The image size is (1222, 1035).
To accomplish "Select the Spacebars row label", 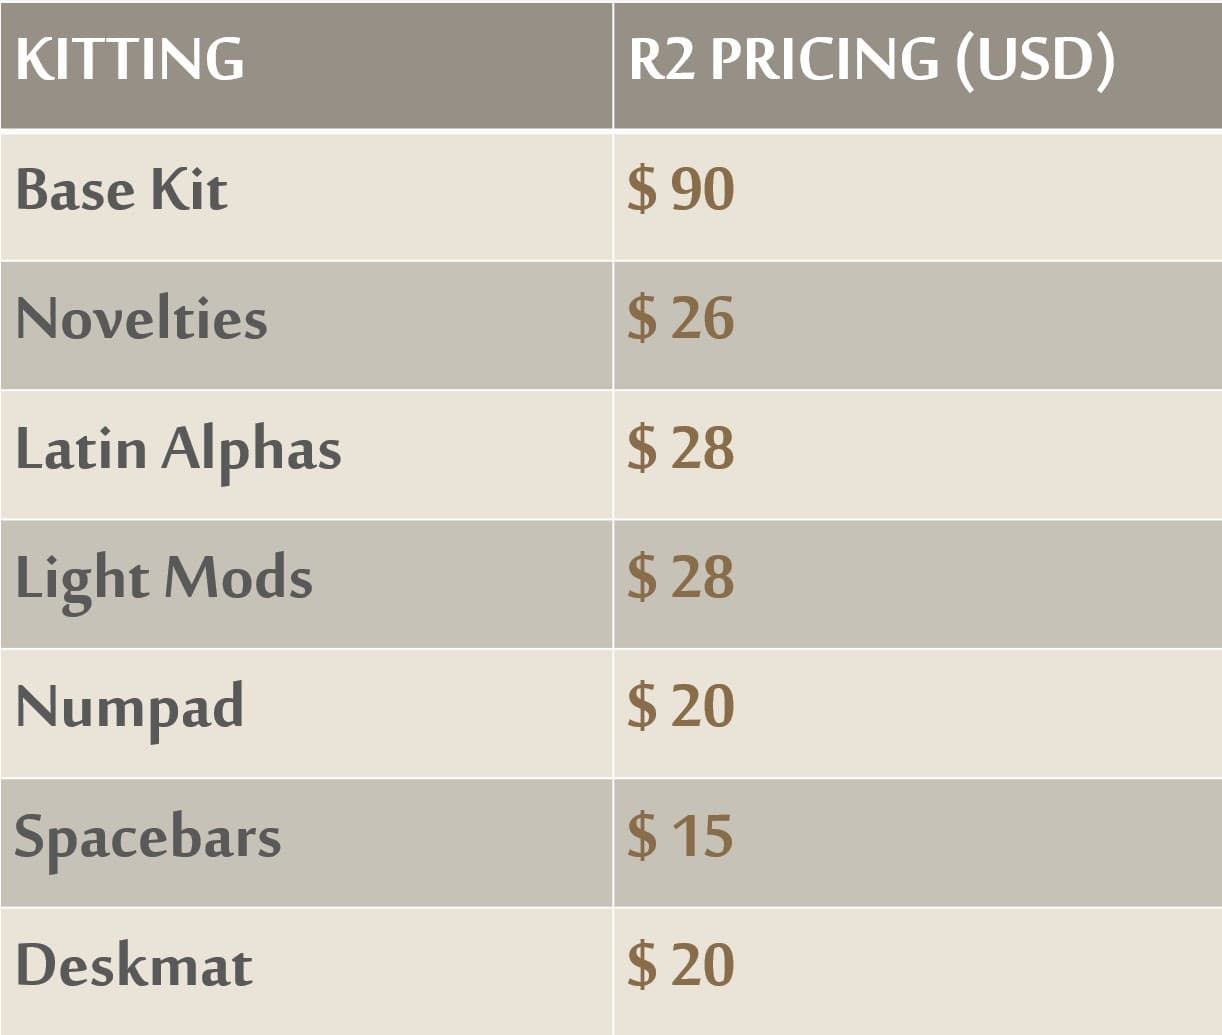I will 148,838.
